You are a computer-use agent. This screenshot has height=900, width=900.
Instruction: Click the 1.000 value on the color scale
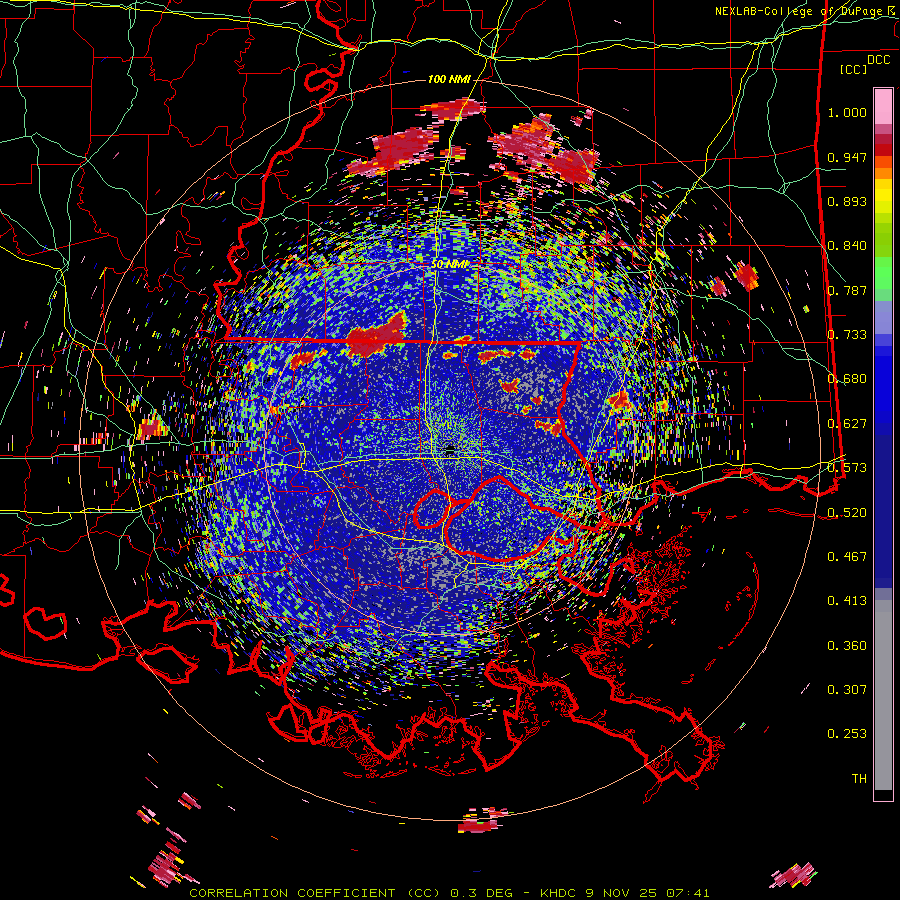click(x=847, y=112)
